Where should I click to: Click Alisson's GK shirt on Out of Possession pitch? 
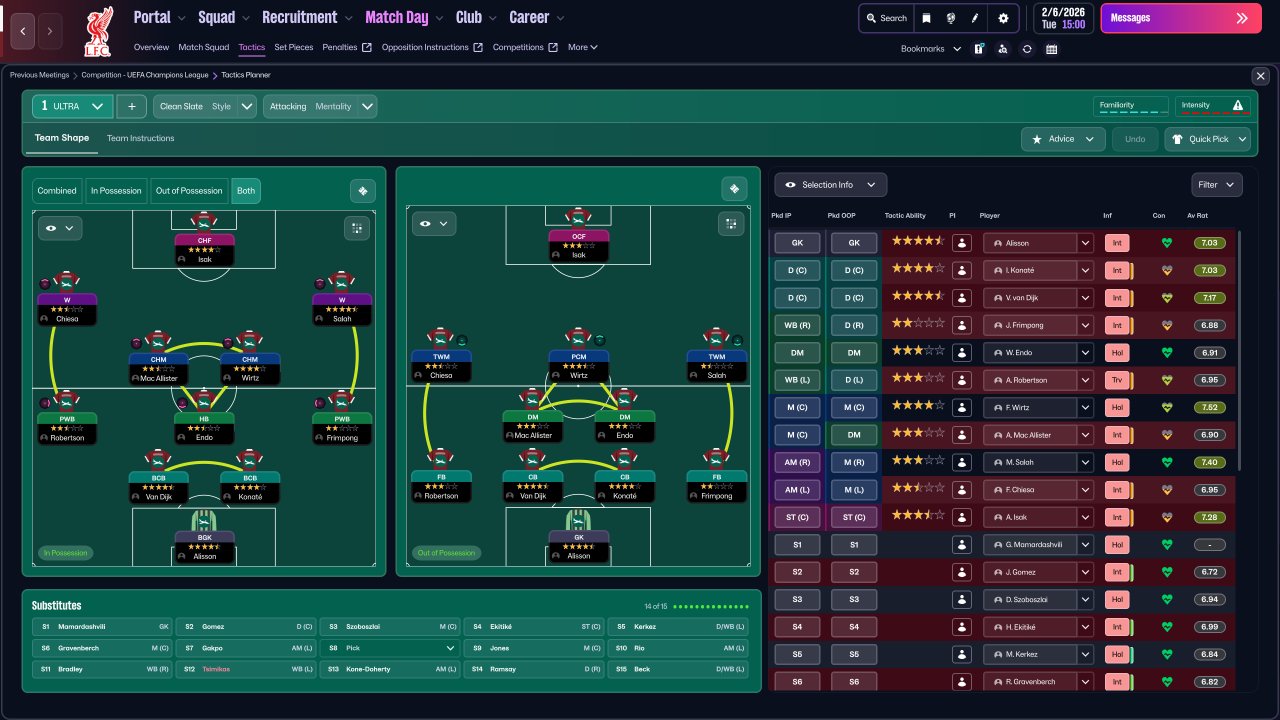point(578,519)
